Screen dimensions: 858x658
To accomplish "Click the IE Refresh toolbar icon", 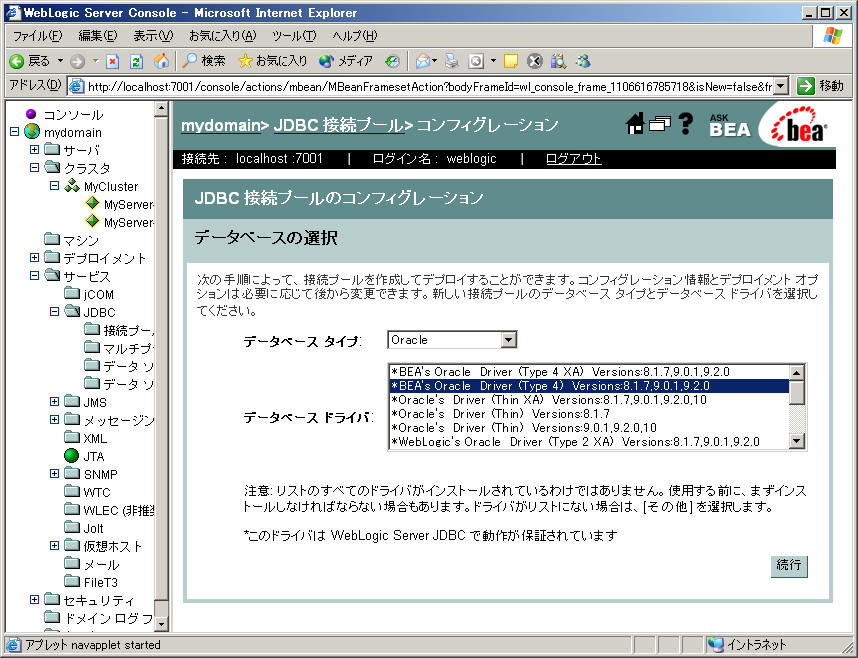I will pyautogui.click(x=137, y=61).
